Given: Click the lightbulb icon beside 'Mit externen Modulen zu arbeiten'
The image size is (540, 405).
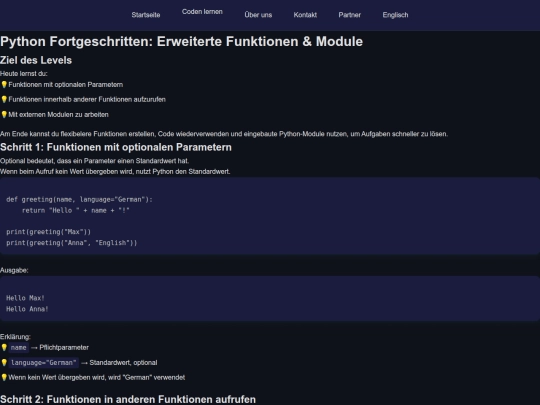Looking at the screenshot, I should tap(4, 115).
